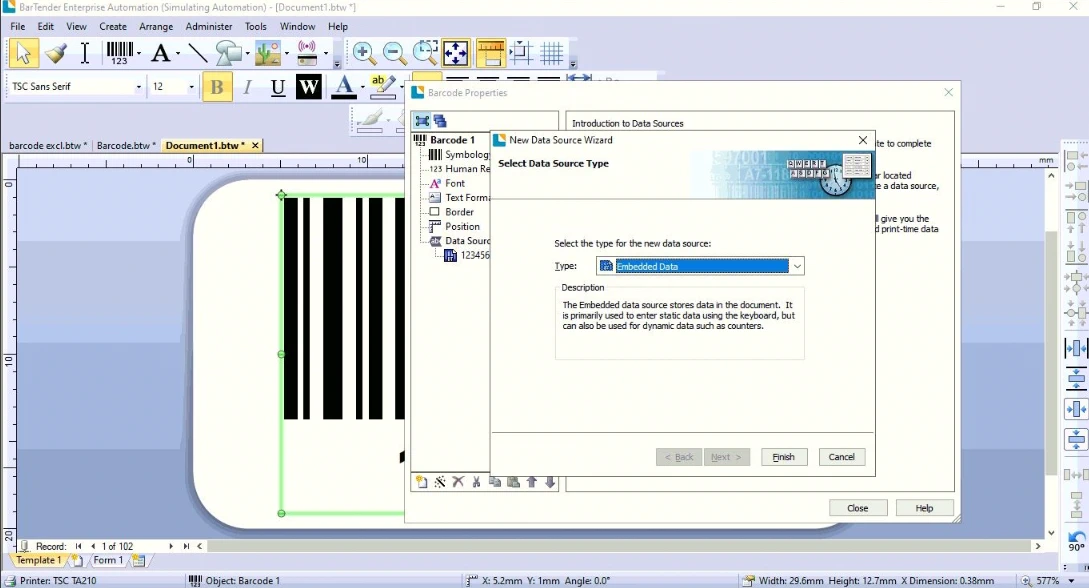Open picture tool dropdown arrow
The width and height of the screenshot is (1089, 588).
click(286, 53)
